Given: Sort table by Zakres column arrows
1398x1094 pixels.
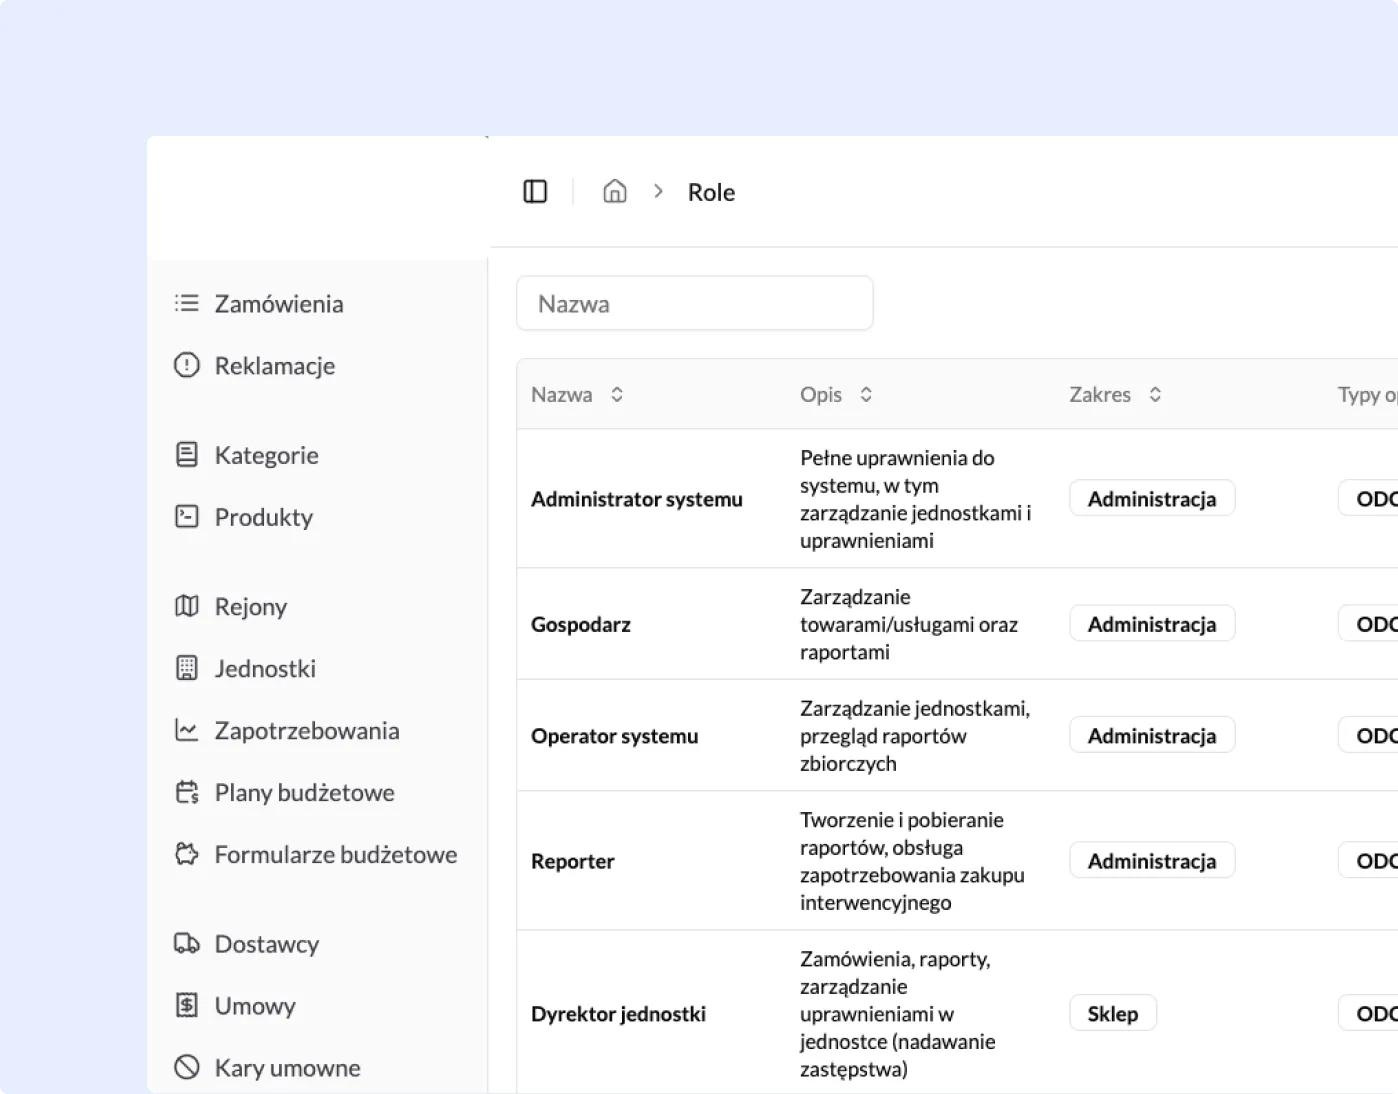Looking at the screenshot, I should (x=1155, y=394).
